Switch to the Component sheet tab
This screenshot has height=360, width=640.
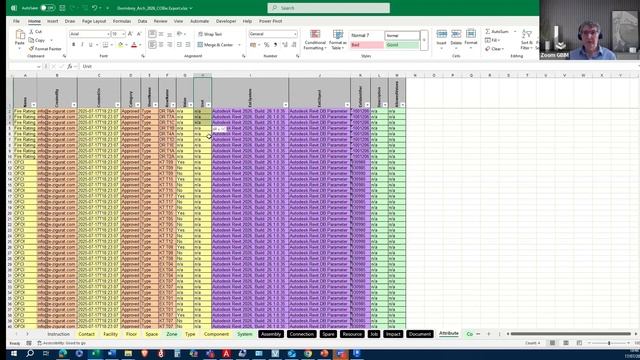click(x=216, y=334)
